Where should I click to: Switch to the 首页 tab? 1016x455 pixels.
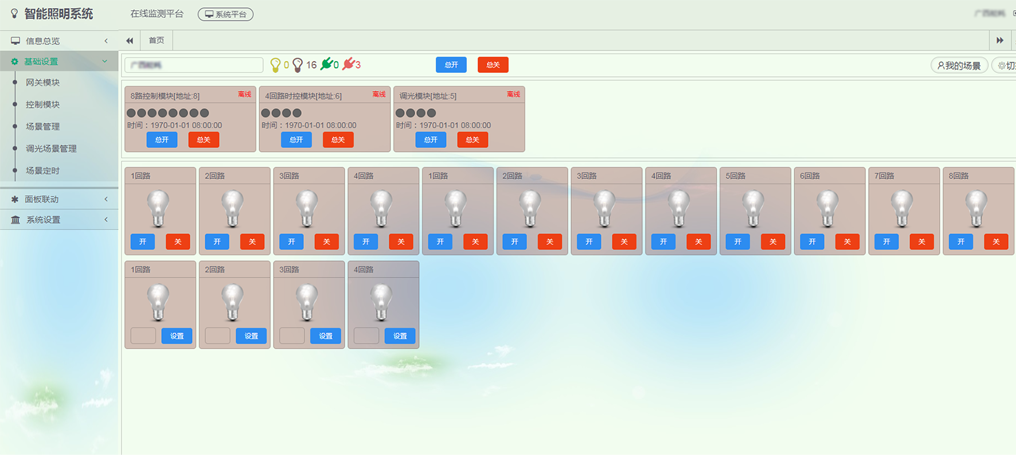click(x=157, y=40)
